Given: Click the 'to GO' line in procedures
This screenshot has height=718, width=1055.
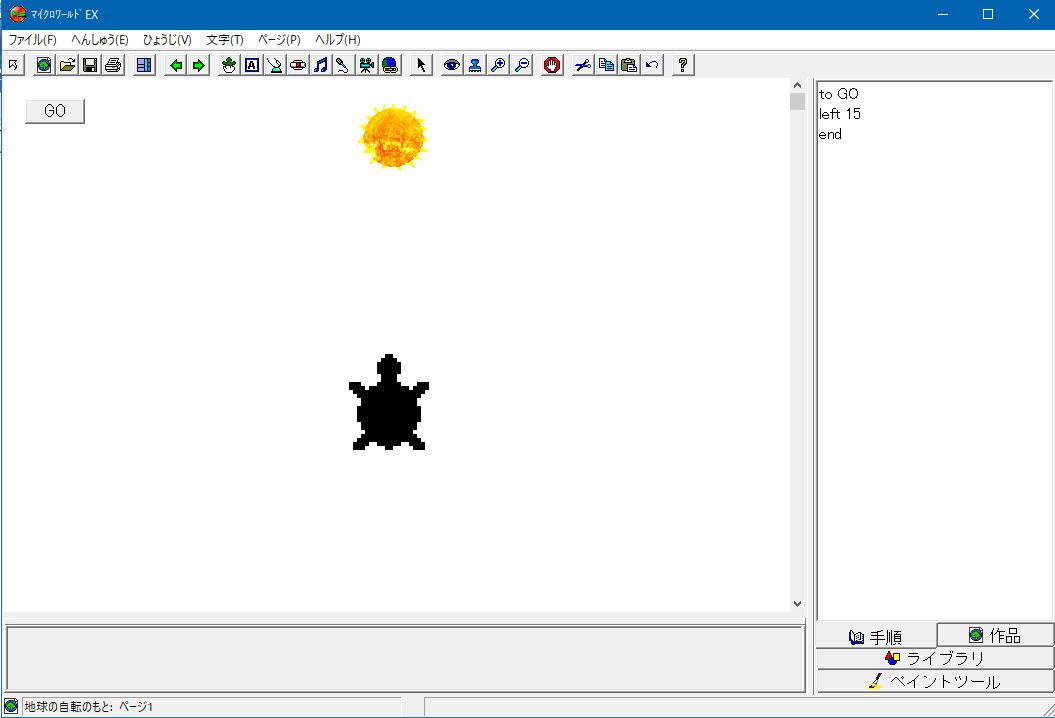Looking at the screenshot, I should [x=838, y=94].
